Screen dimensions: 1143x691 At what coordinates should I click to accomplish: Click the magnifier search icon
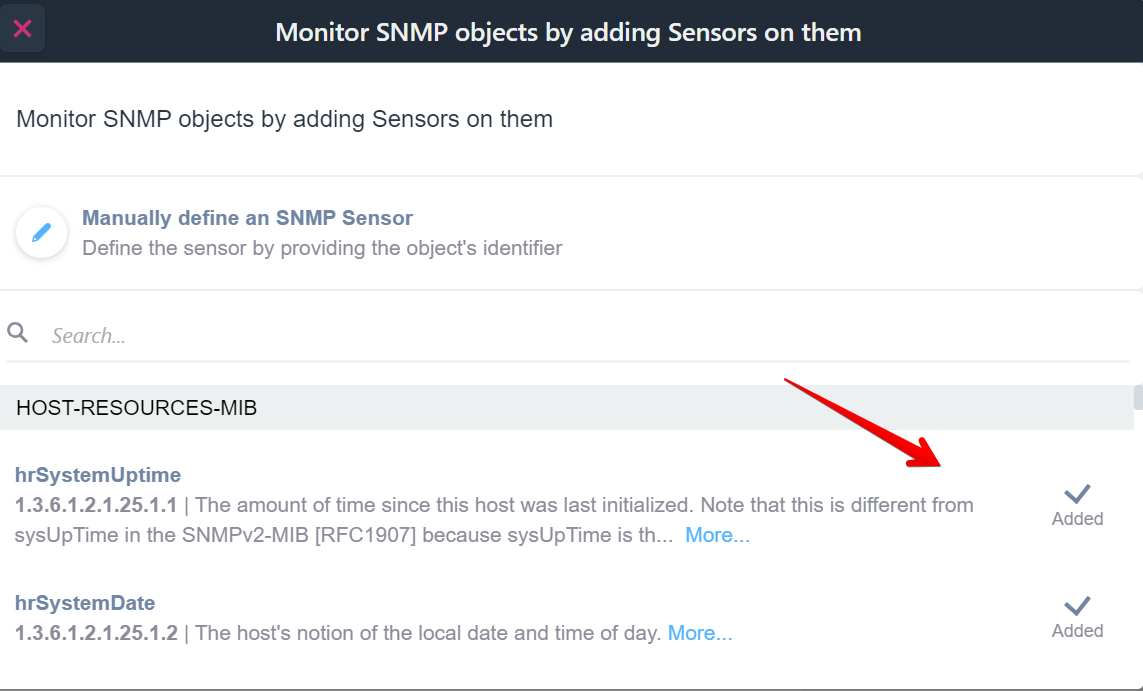coord(18,333)
